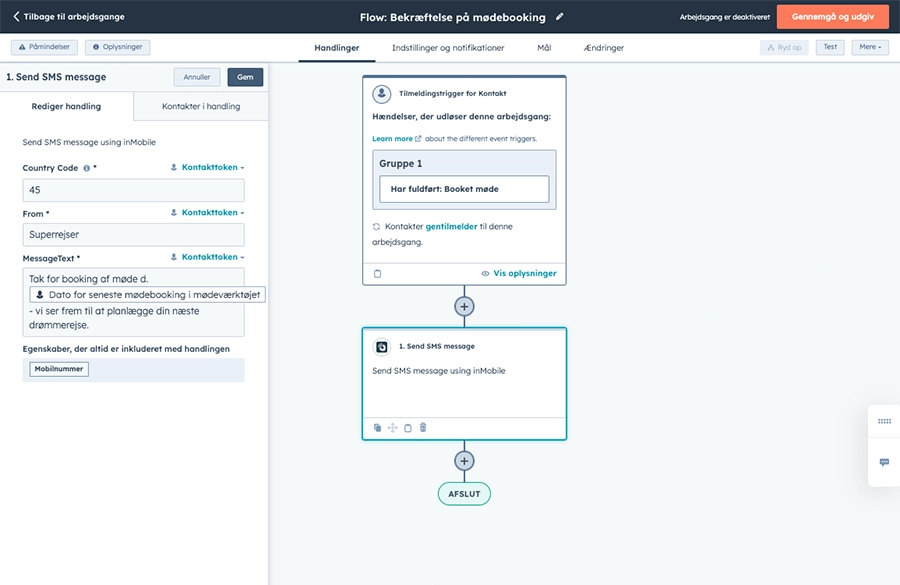Open the minimap grid icon on right edge
The width and height of the screenshot is (900, 585).
pos(884,421)
